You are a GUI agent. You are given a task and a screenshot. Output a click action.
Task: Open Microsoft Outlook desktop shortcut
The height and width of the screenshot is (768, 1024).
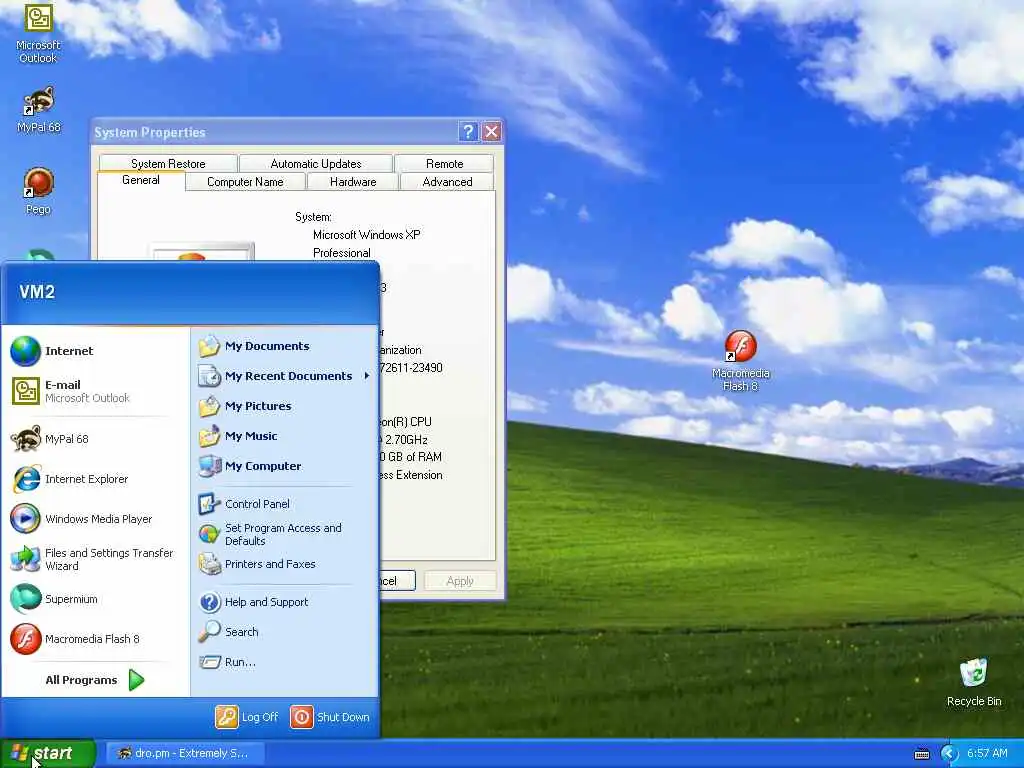click(38, 33)
